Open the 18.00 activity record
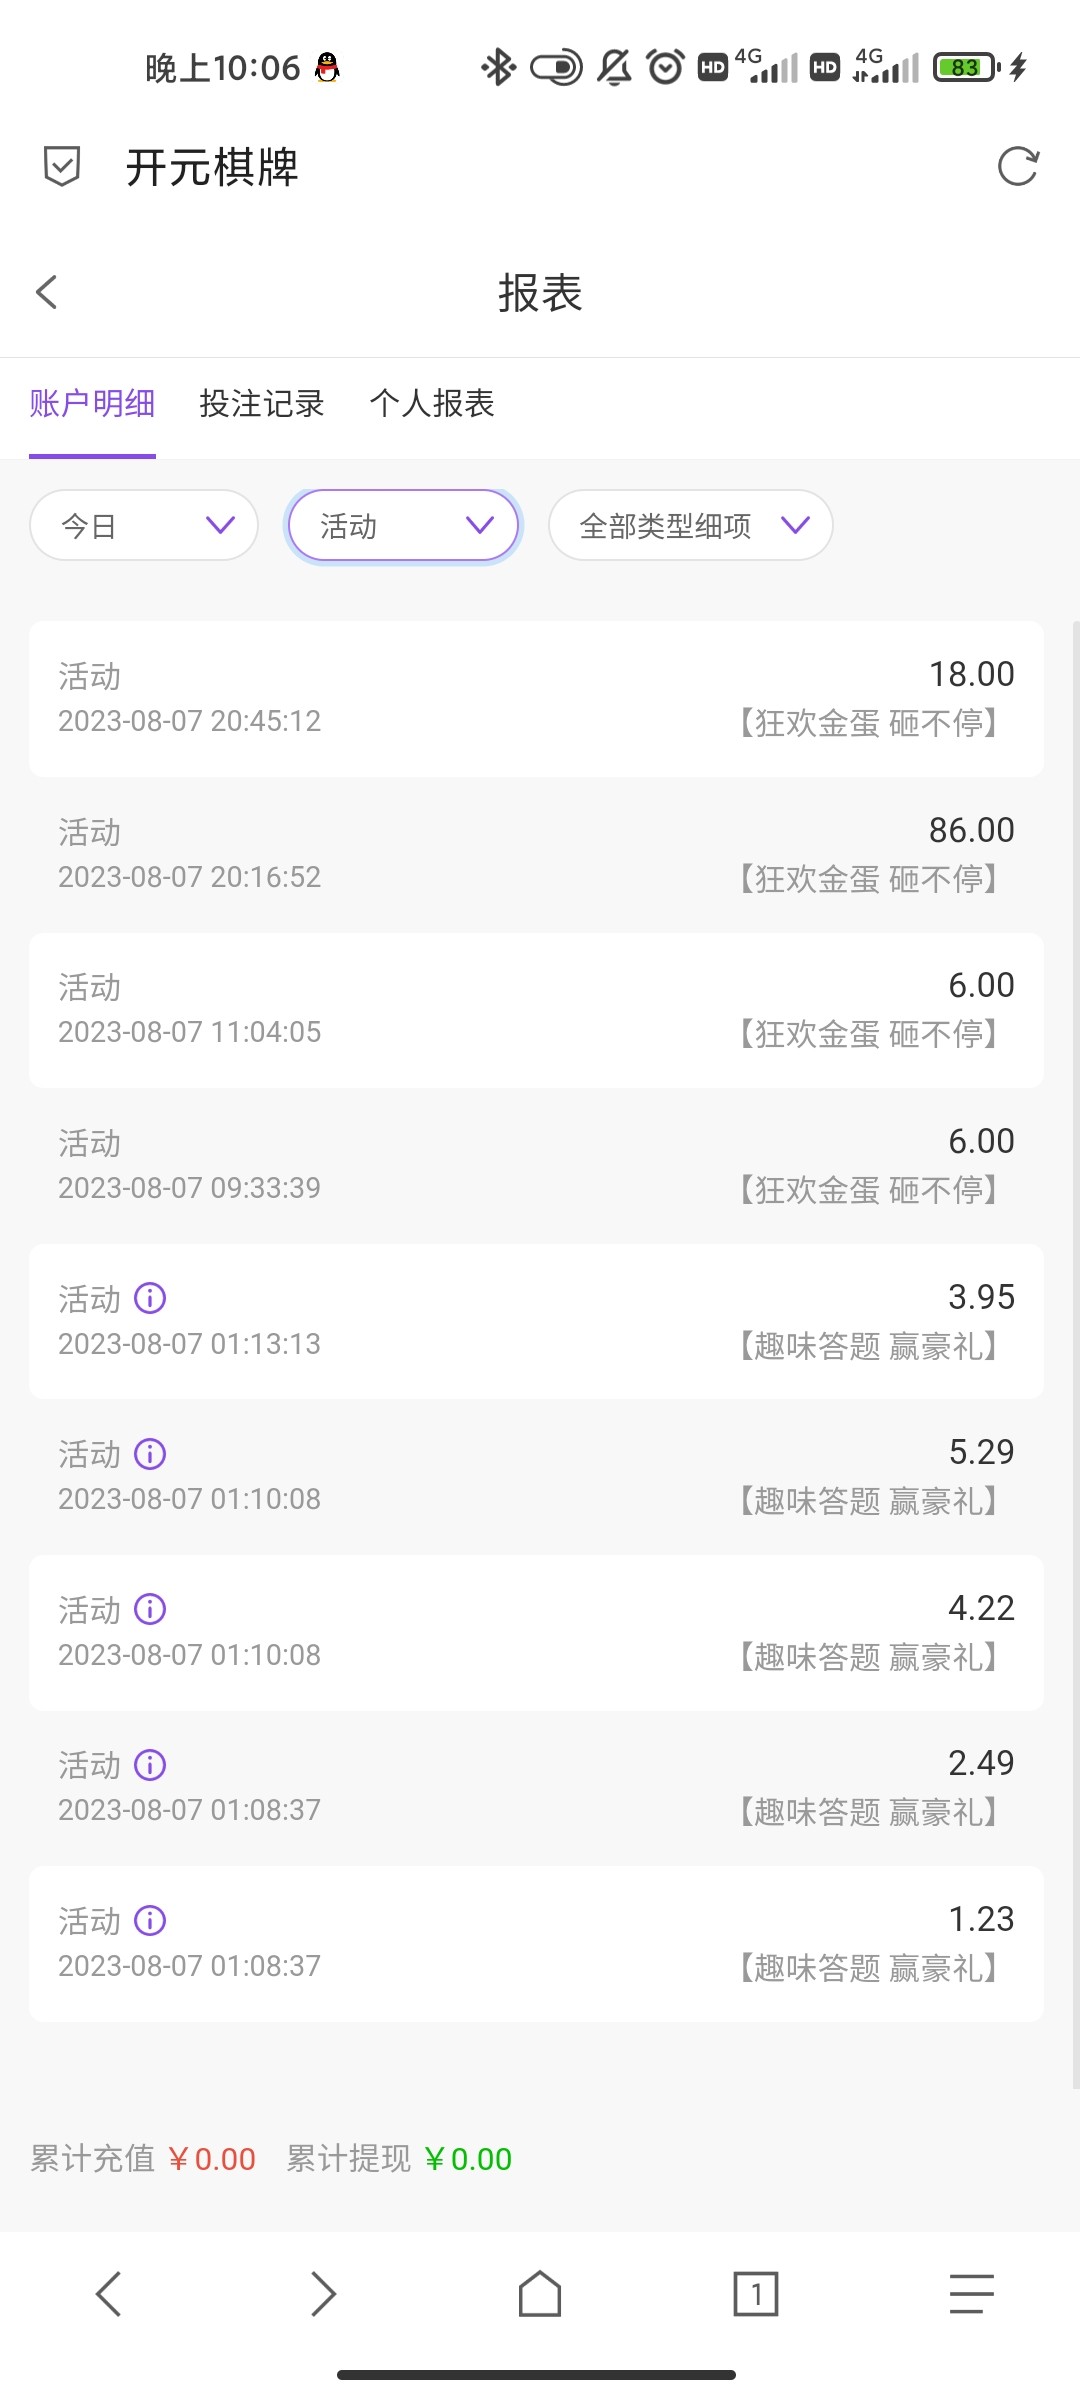 (536, 698)
